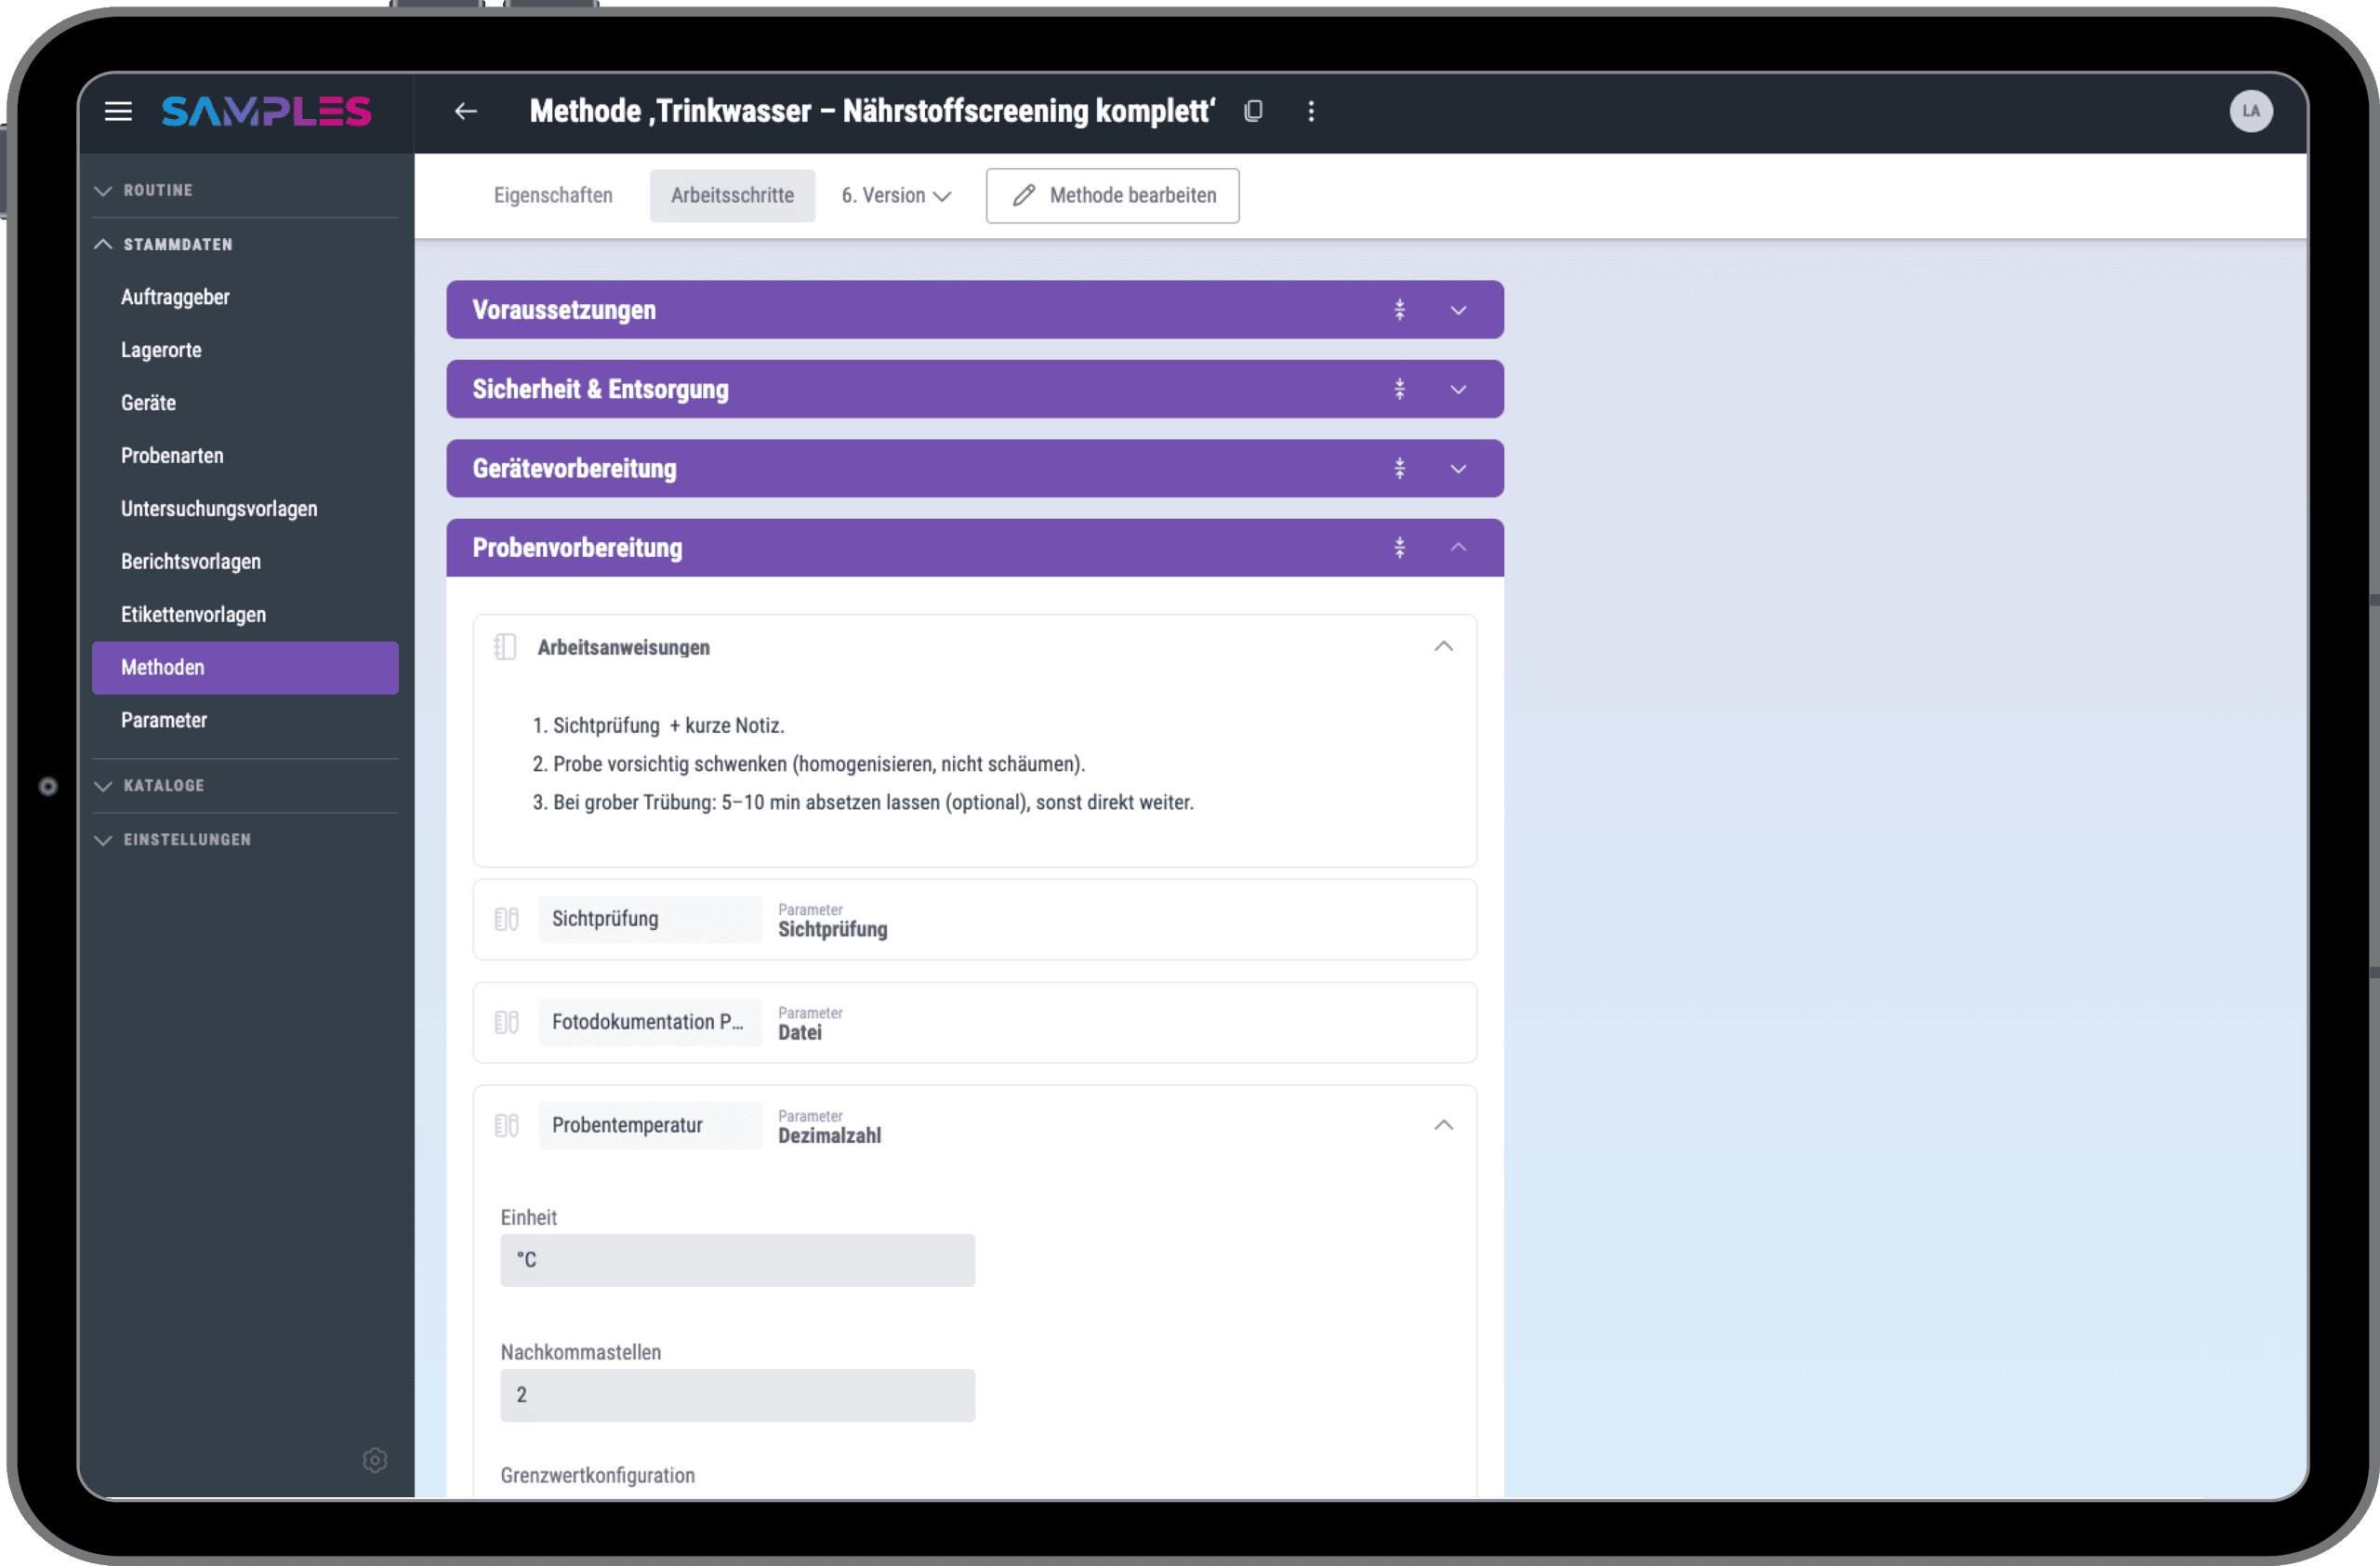Go back with the arrow icon
Image resolution: width=2380 pixels, height=1566 pixels.
pos(466,111)
